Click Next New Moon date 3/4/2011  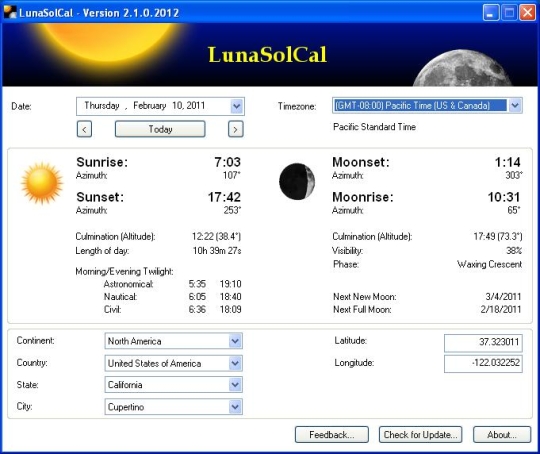[x=503, y=296]
